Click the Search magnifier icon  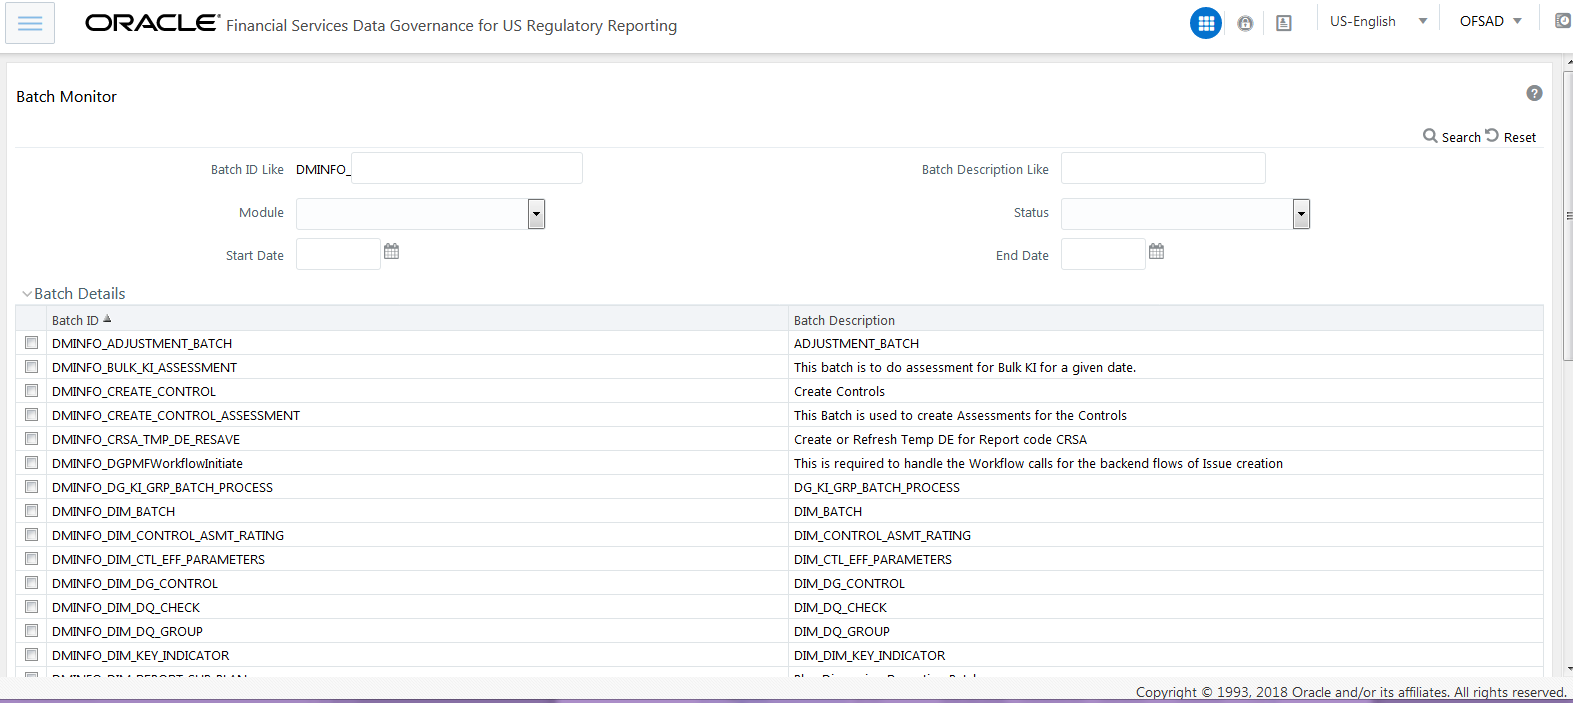coord(1430,135)
